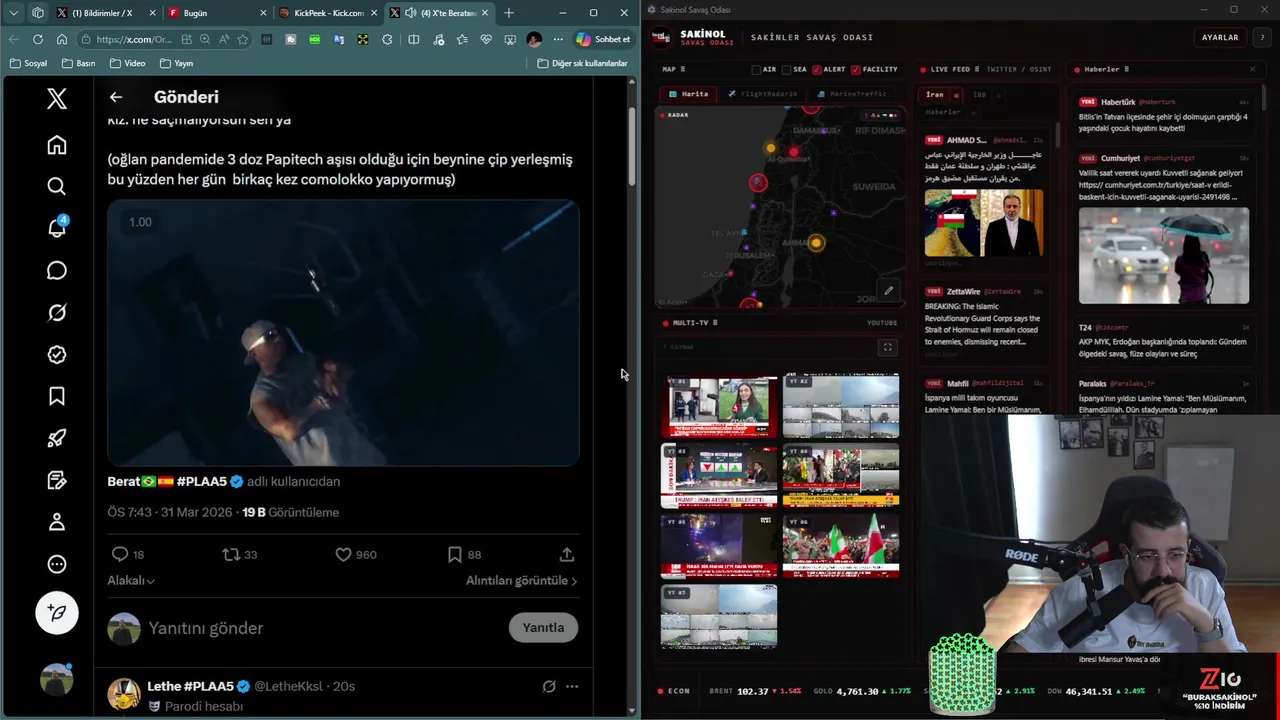Open the More circle icon in X sidebar
Viewport: 1280px width, 720px height.
coord(57,564)
